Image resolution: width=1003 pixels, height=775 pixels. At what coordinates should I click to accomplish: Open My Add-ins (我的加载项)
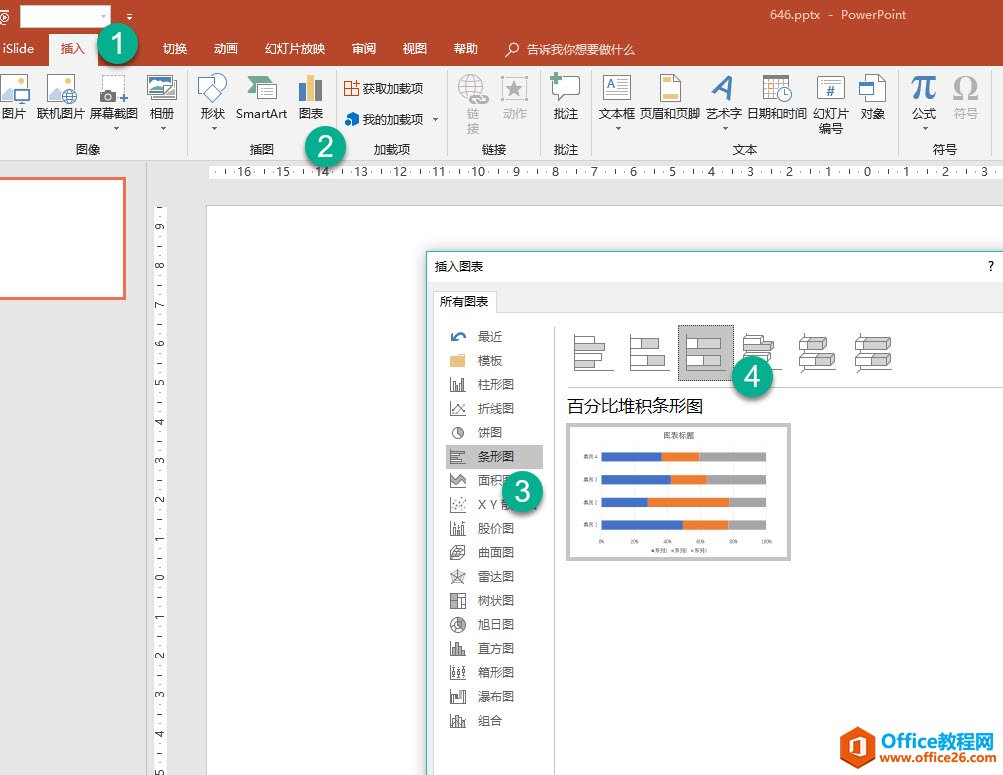click(x=384, y=120)
